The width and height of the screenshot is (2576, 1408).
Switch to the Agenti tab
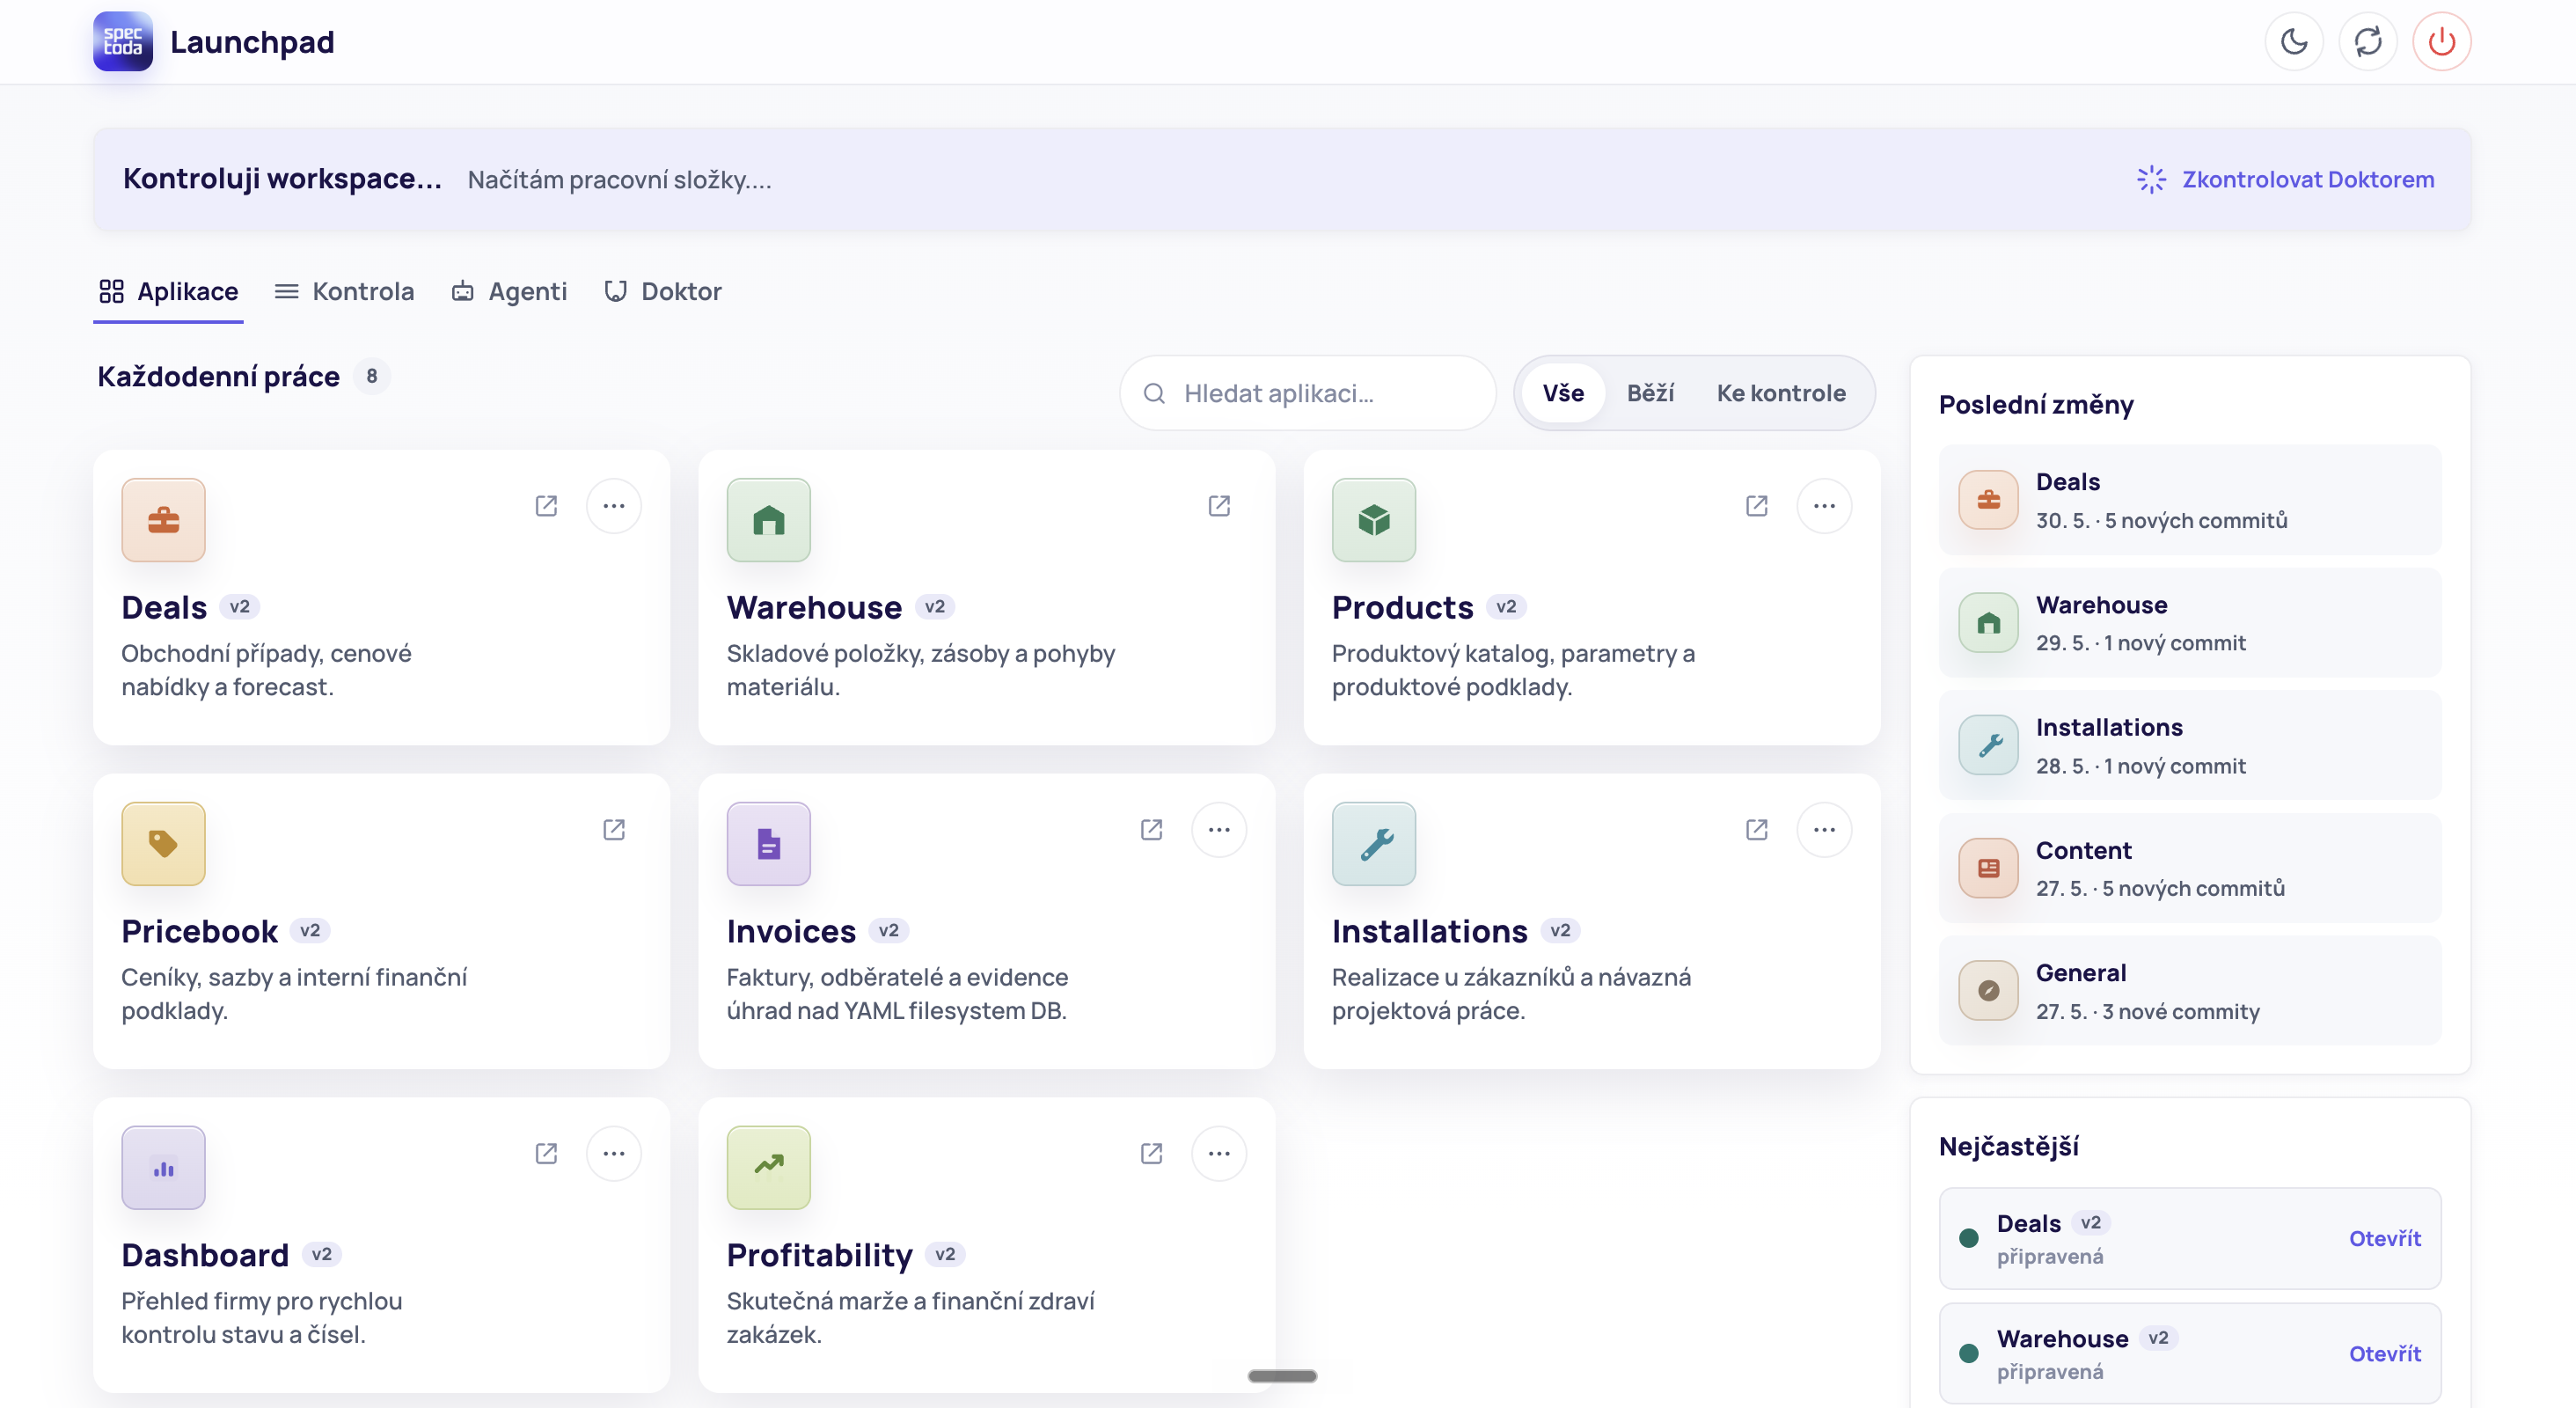click(x=509, y=292)
